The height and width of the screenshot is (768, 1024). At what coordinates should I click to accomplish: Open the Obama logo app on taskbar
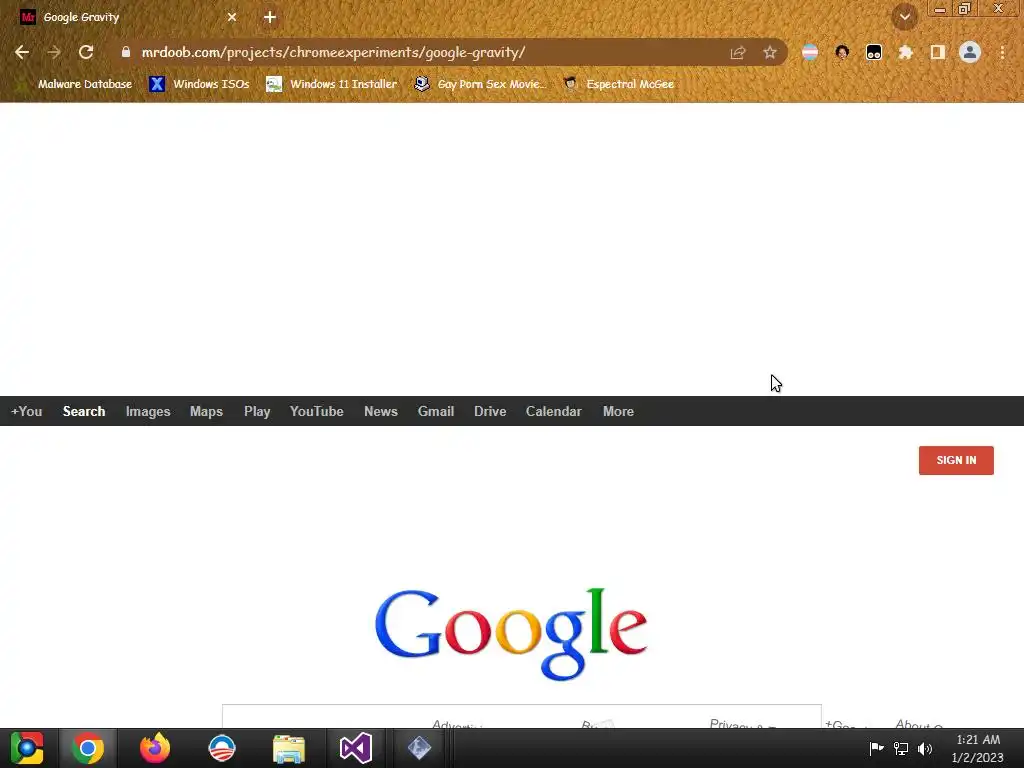[x=222, y=748]
